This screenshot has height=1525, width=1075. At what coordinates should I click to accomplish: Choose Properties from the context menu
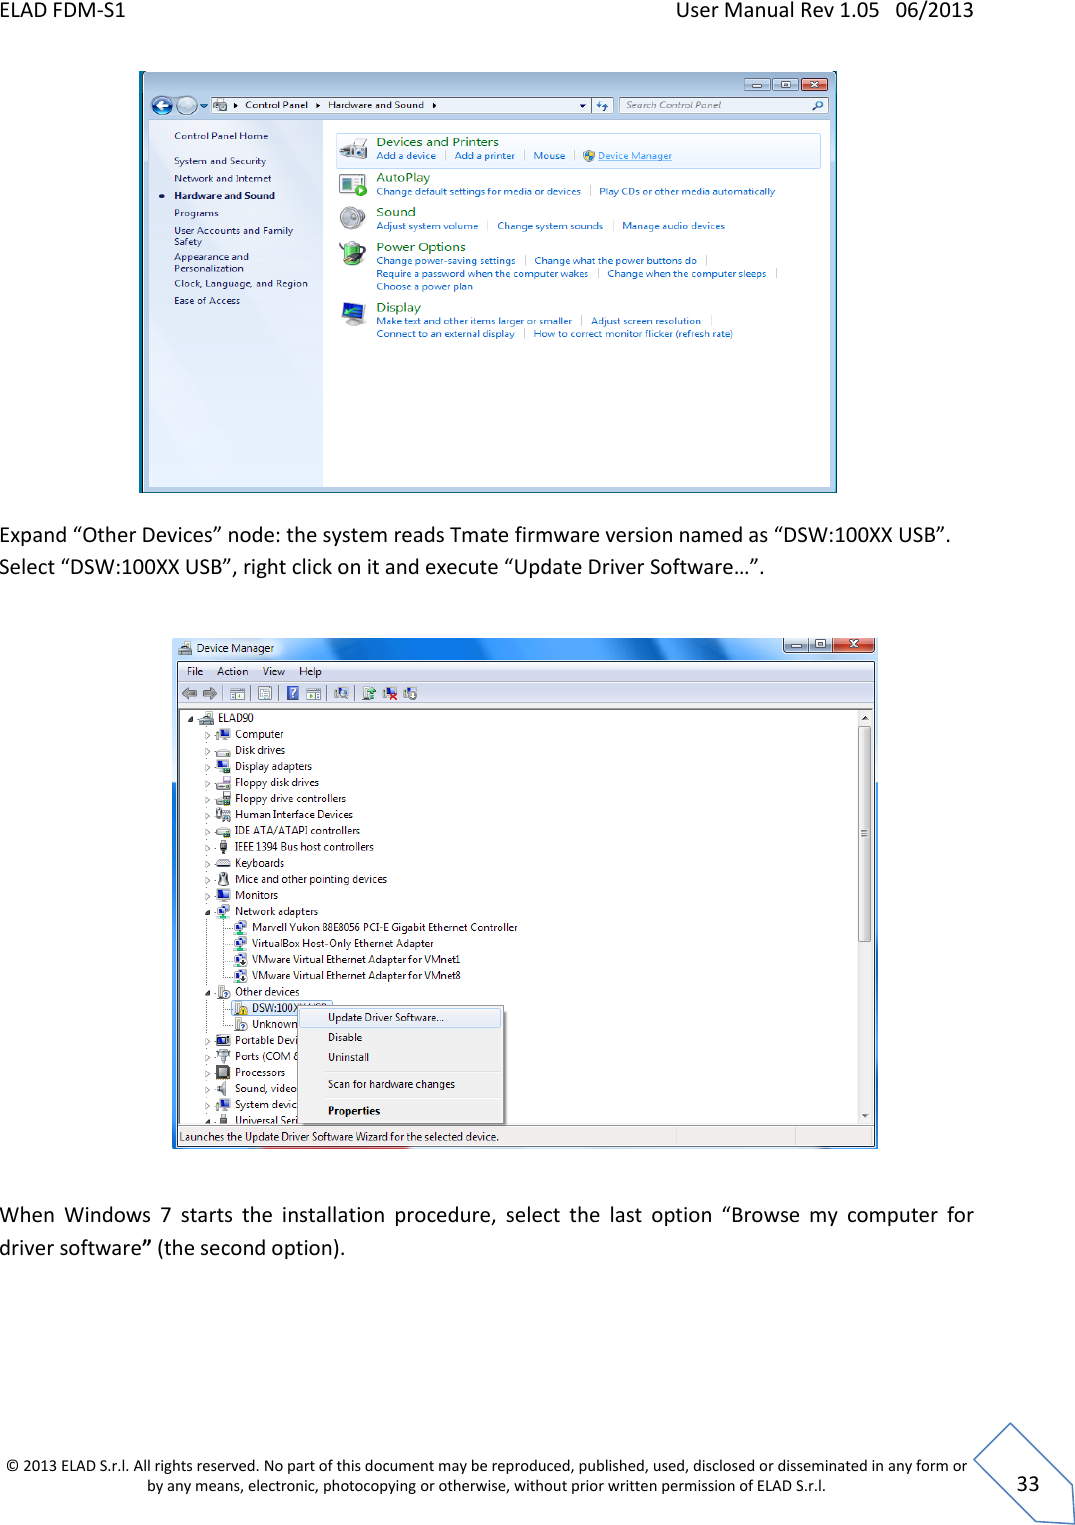click(x=401, y=1111)
